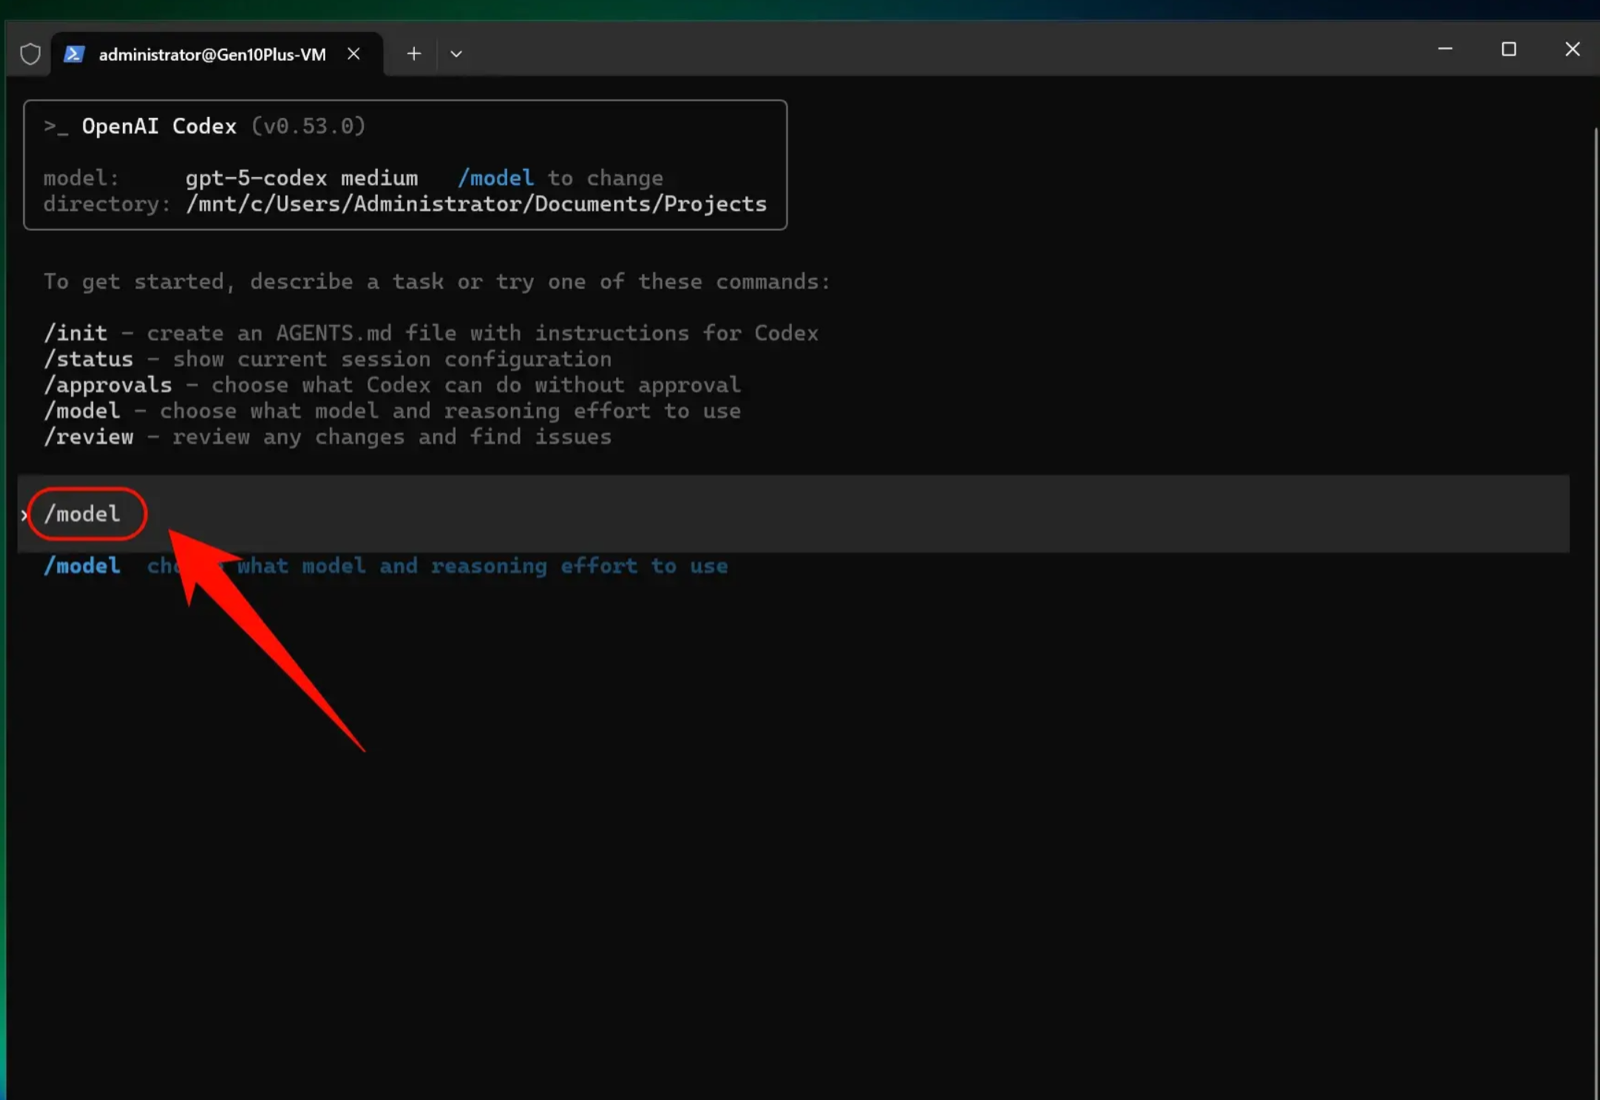Click the 'OpenAI Codex' title text
The width and height of the screenshot is (1600, 1100).
(159, 126)
